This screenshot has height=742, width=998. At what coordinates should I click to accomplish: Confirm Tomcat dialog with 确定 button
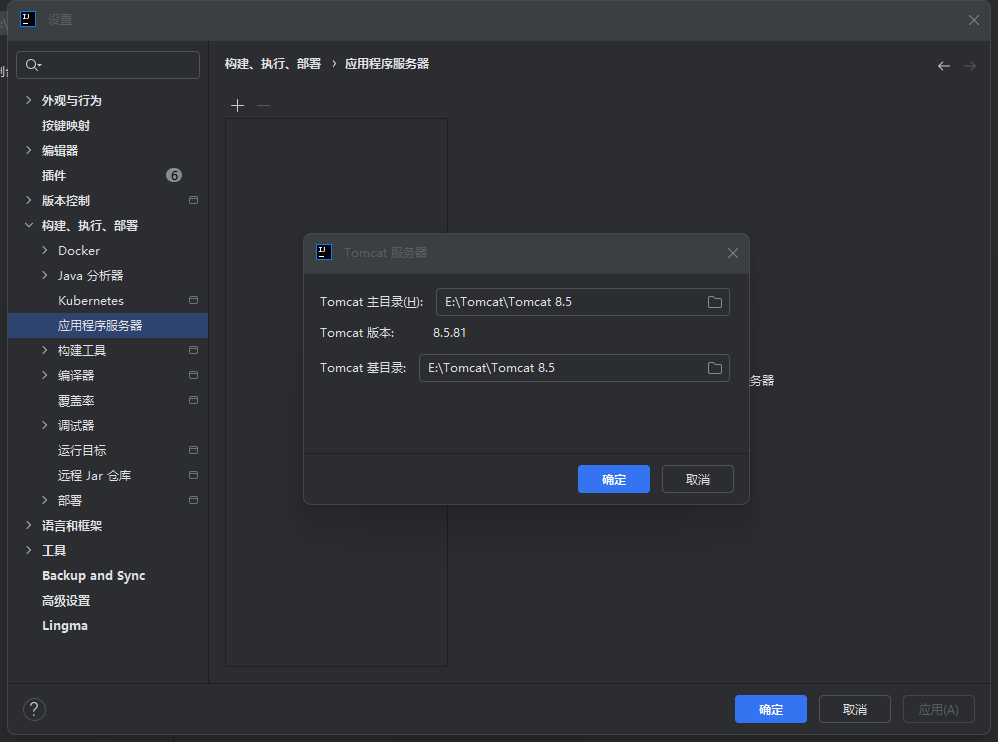tap(613, 479)
